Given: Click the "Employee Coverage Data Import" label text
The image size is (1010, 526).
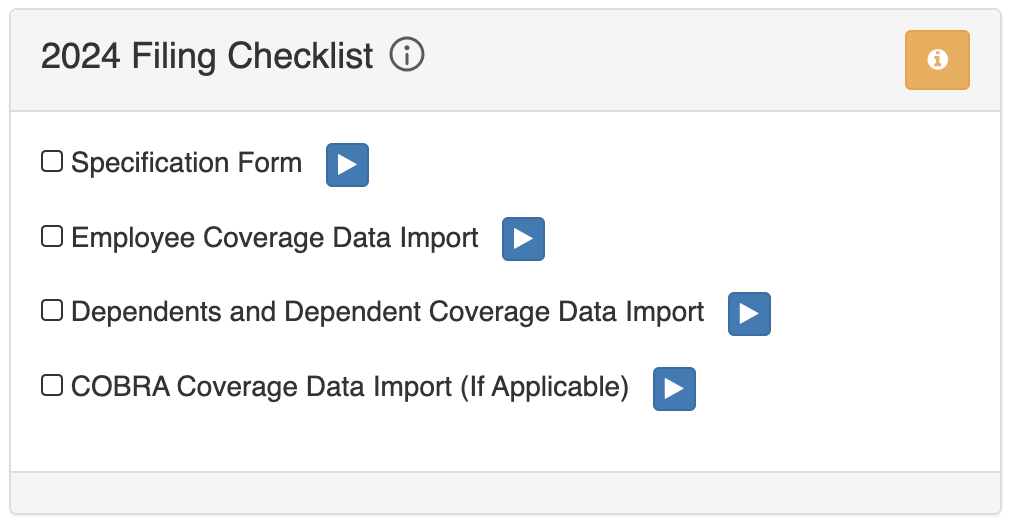Looking at the screenshot, I should click(275, 238).
